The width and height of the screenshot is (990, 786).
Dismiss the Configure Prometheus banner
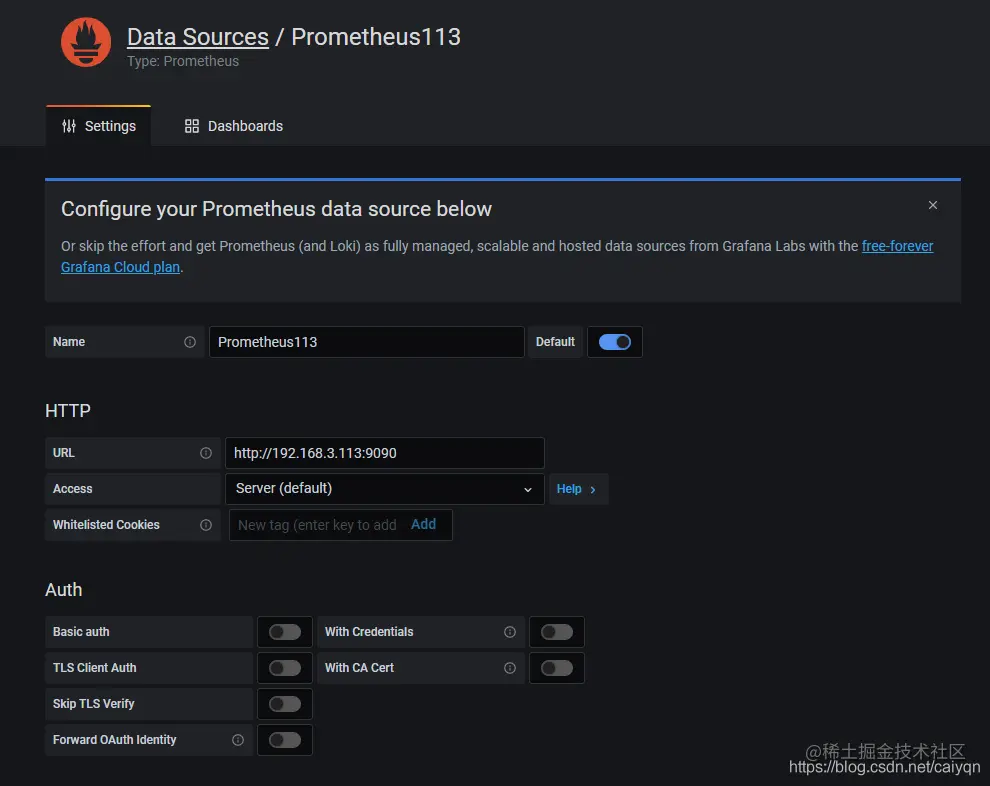(x=933, y=205)
